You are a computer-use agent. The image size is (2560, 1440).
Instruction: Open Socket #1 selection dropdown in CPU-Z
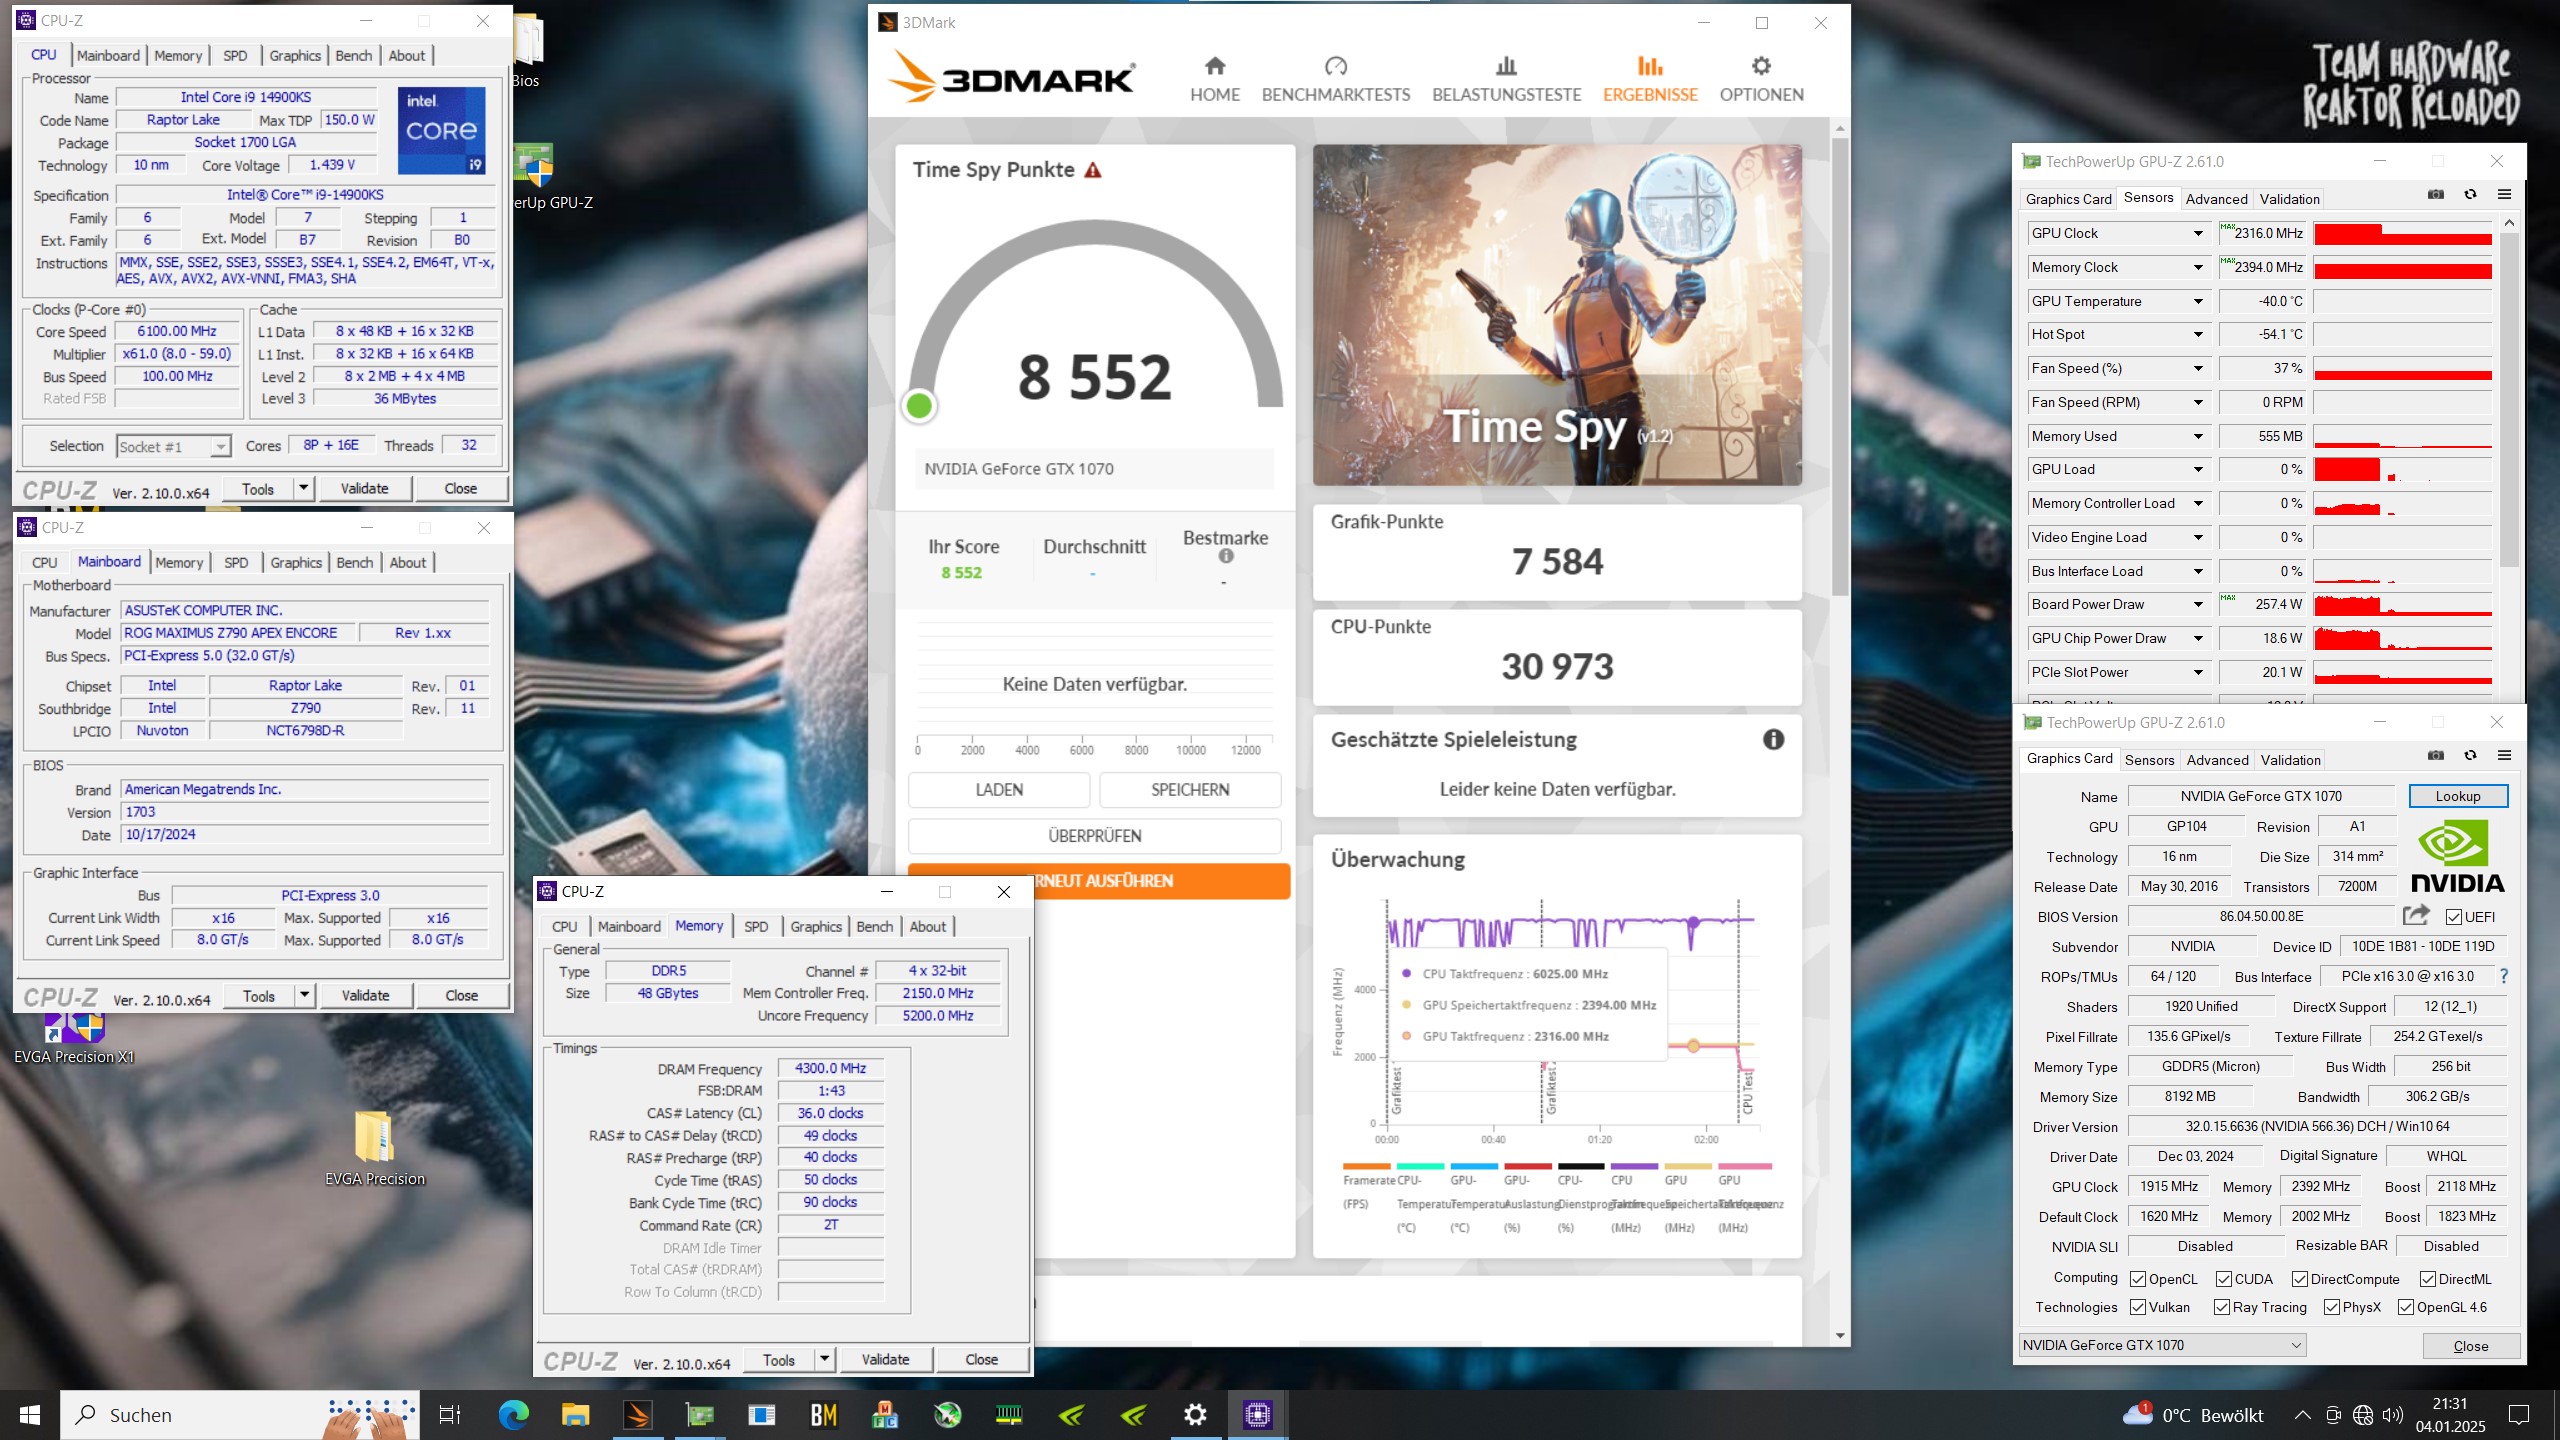(174, 446)
